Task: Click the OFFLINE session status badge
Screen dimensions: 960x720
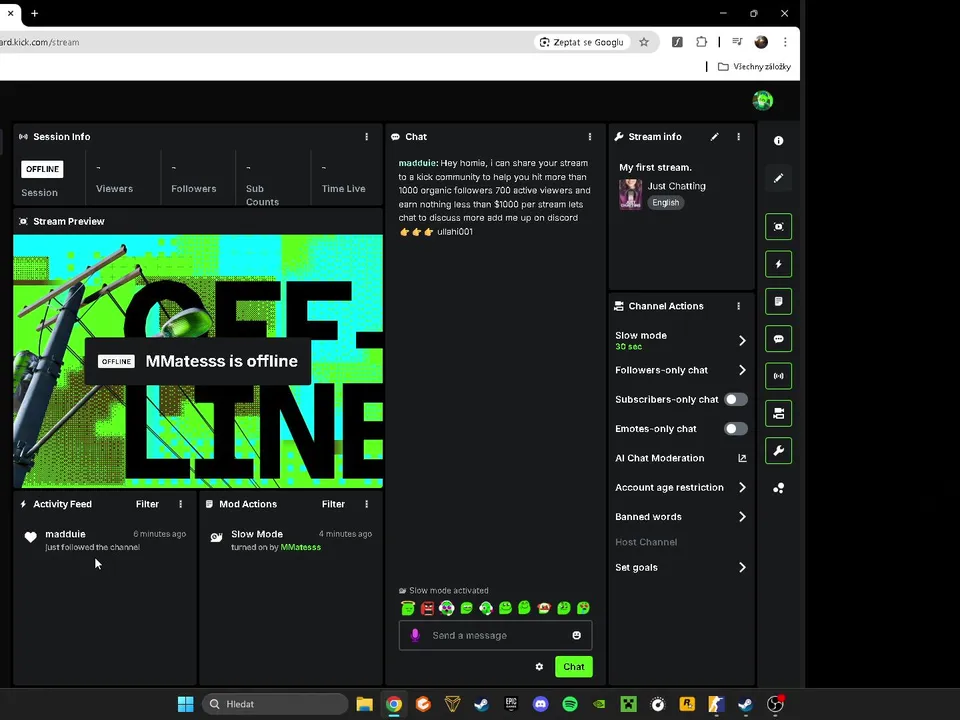Action: (42, 169)
